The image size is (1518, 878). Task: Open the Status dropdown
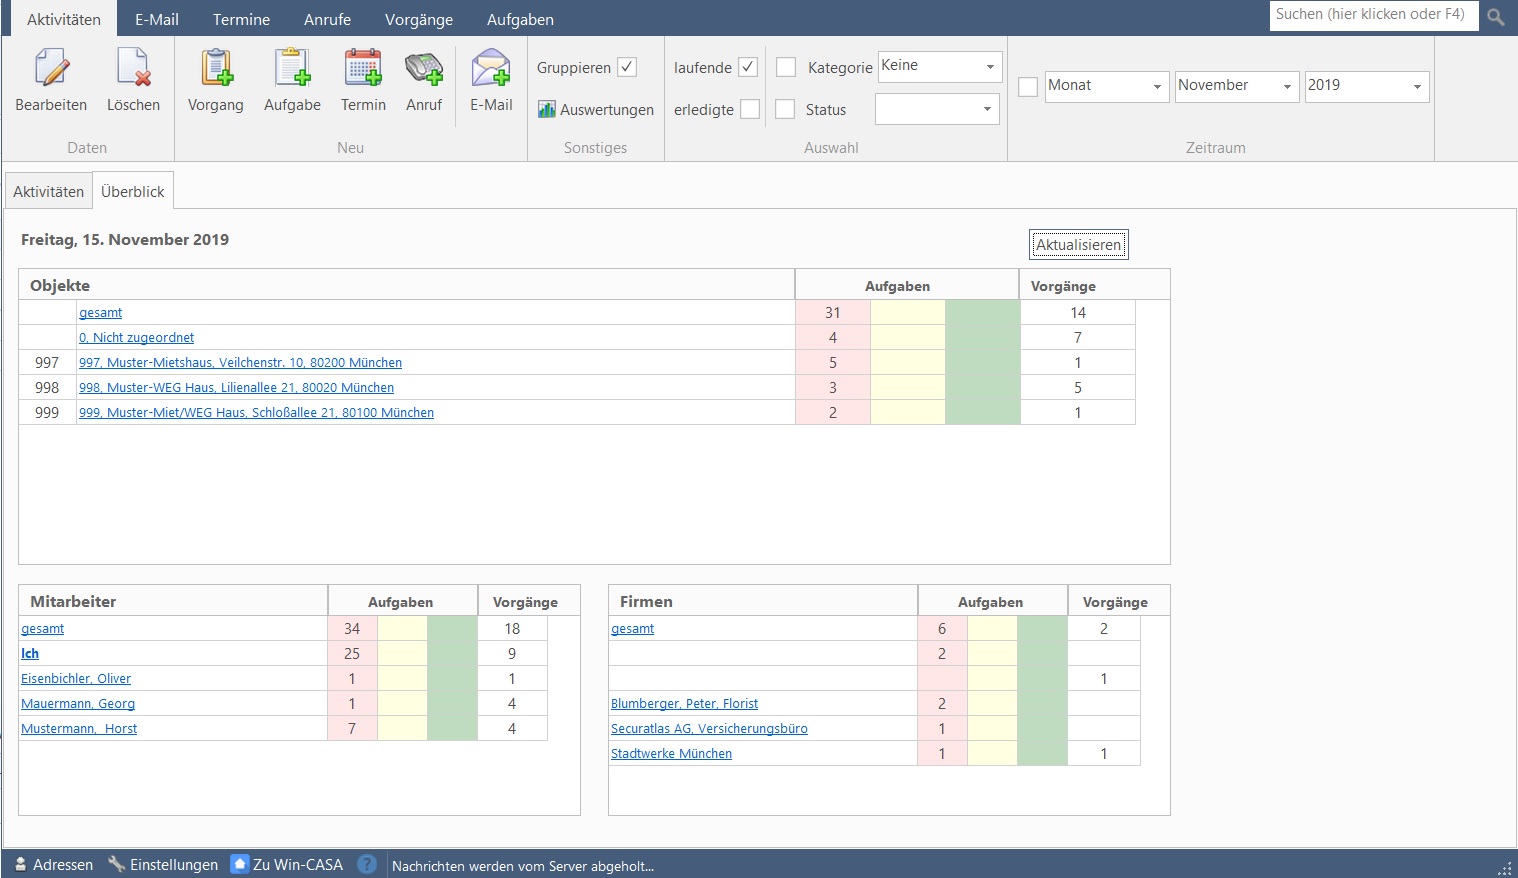coord(937,109)
